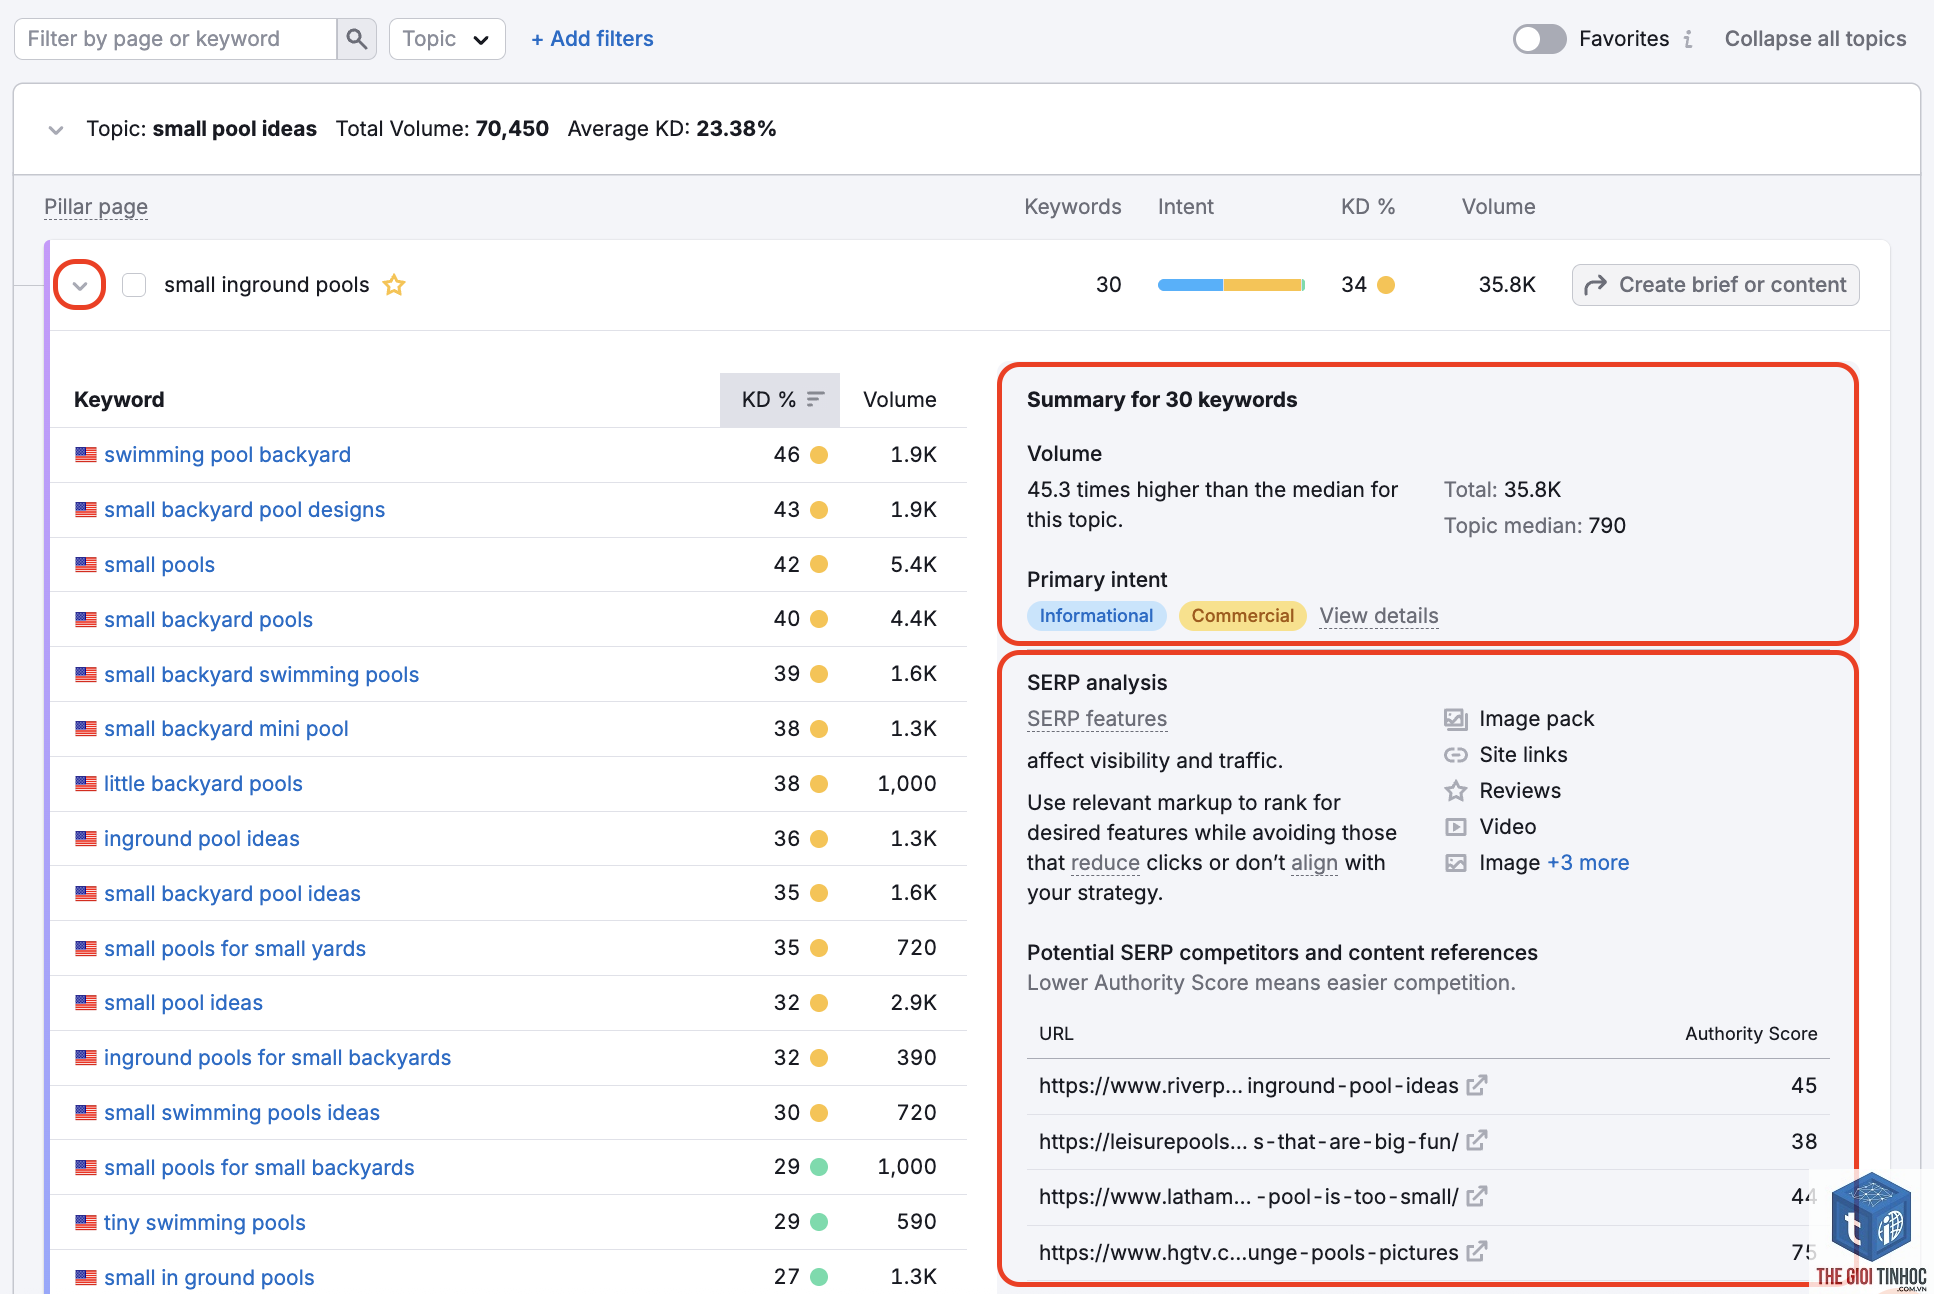The image size is (1934, 1294).
Task: Click the Commercial intent tag
Action: point(1243,616)
